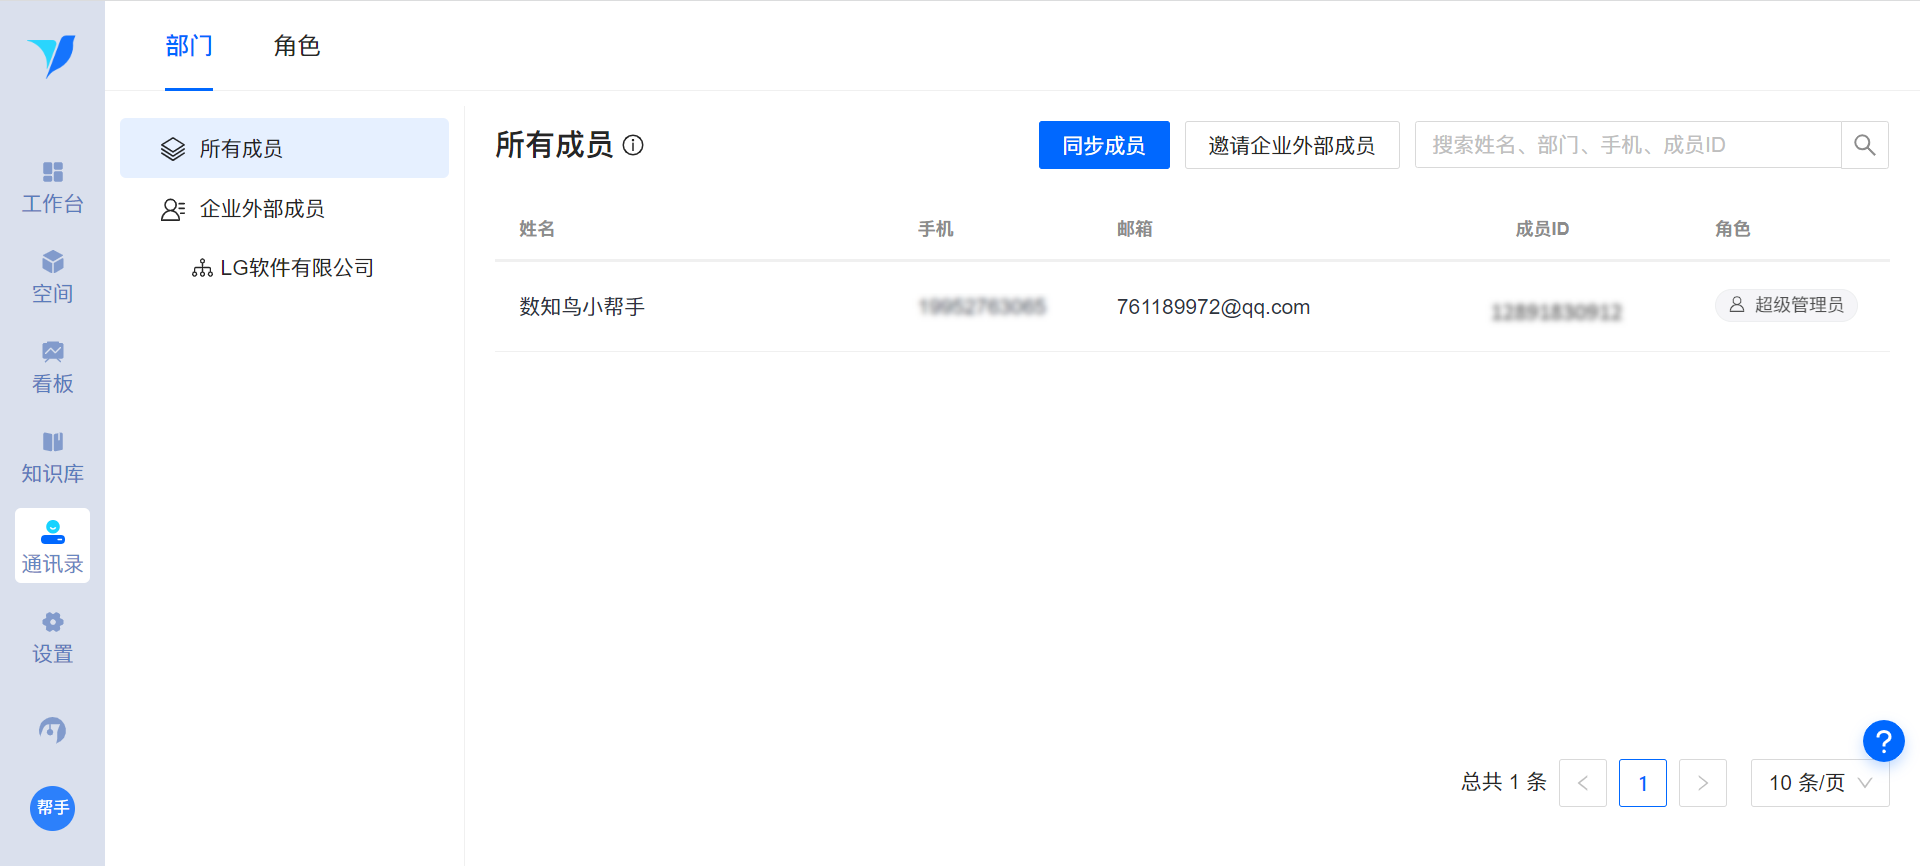The width and height of the screenshot is (1920, 866).
Task: Click the 邮箱 column header
Action: (1135, 229)
